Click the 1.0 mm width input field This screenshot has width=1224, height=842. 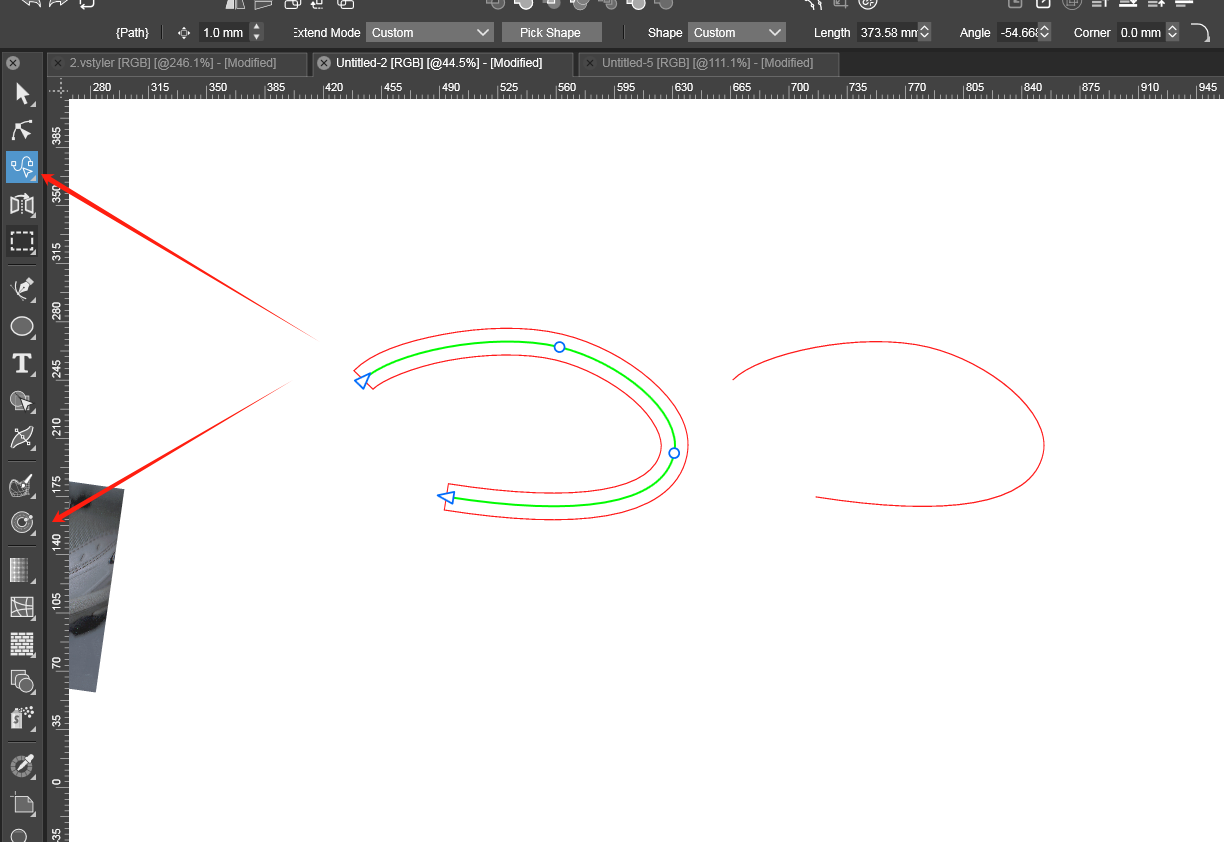(222, 33)
